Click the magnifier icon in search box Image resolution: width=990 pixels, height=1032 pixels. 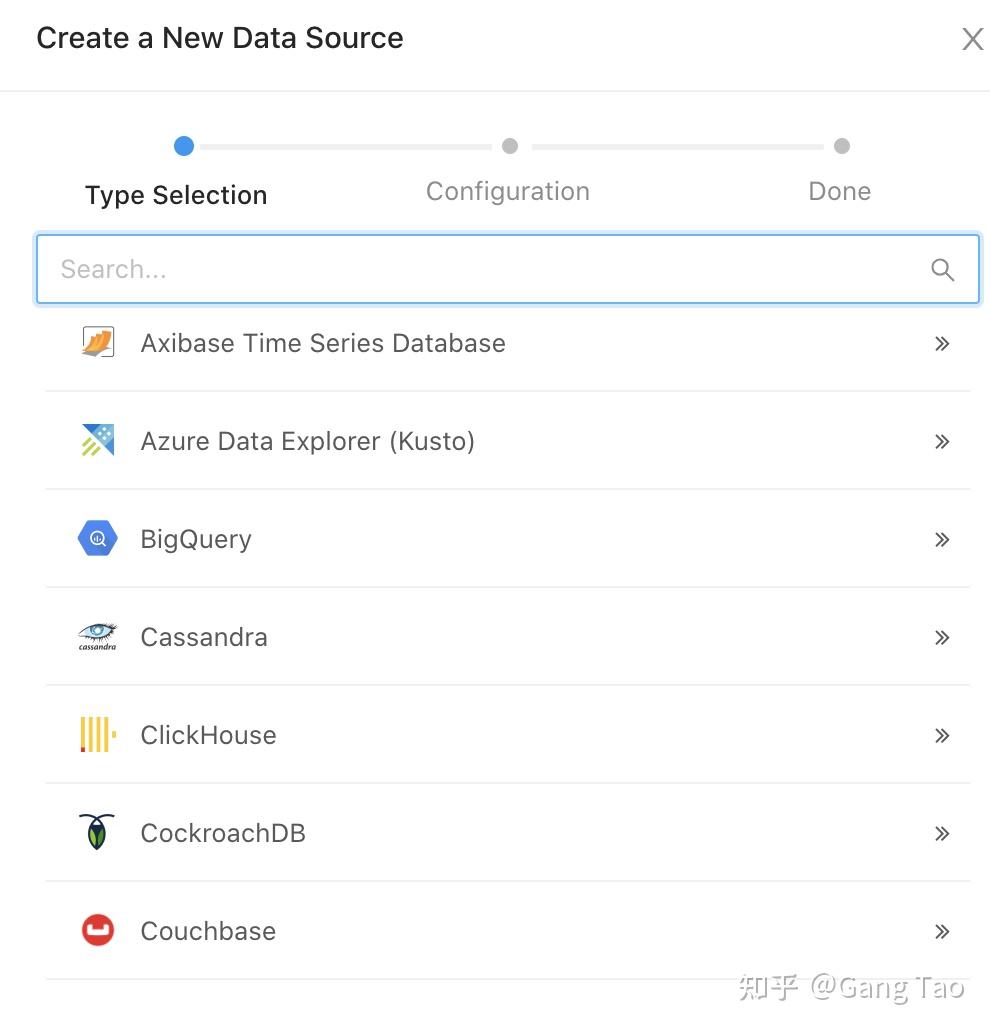(942, 269)
